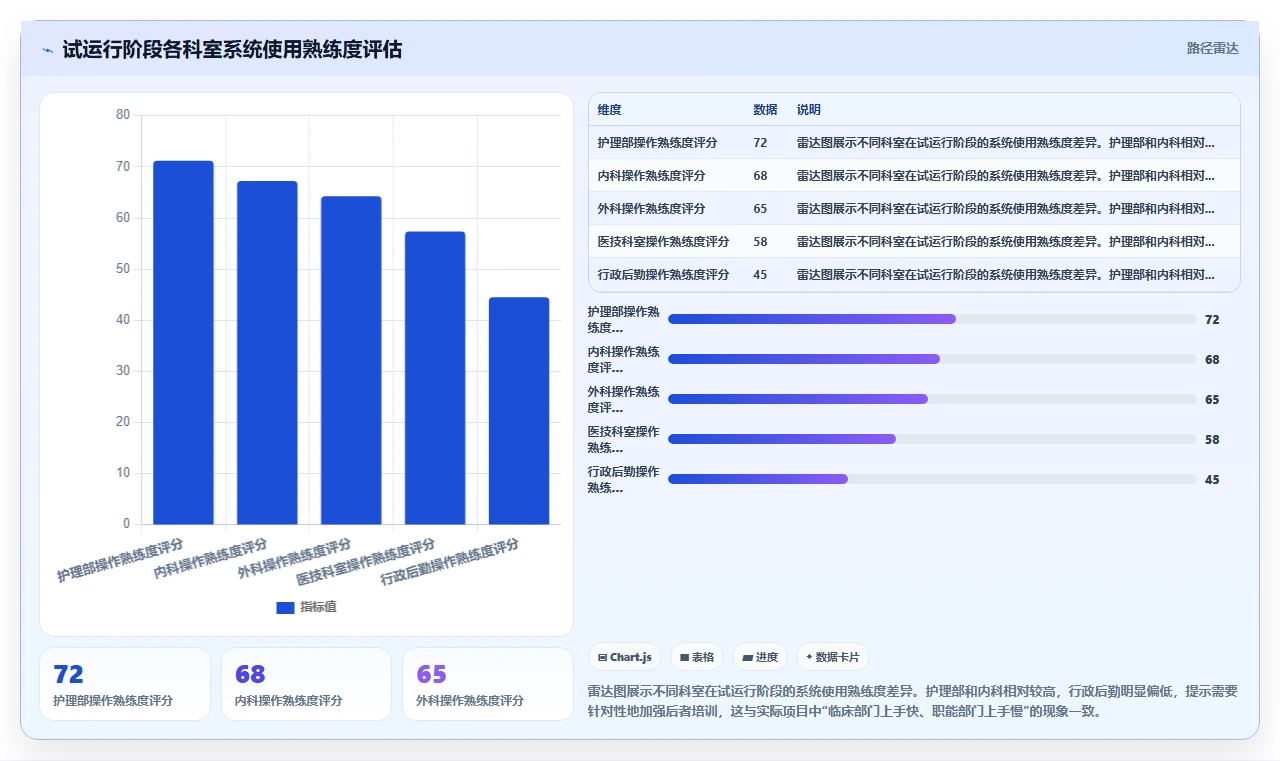Viewport: 1280px width, 761px height.
Task: Click the 说明 column header
Action: pyautogui.click(x=808, y=110)
